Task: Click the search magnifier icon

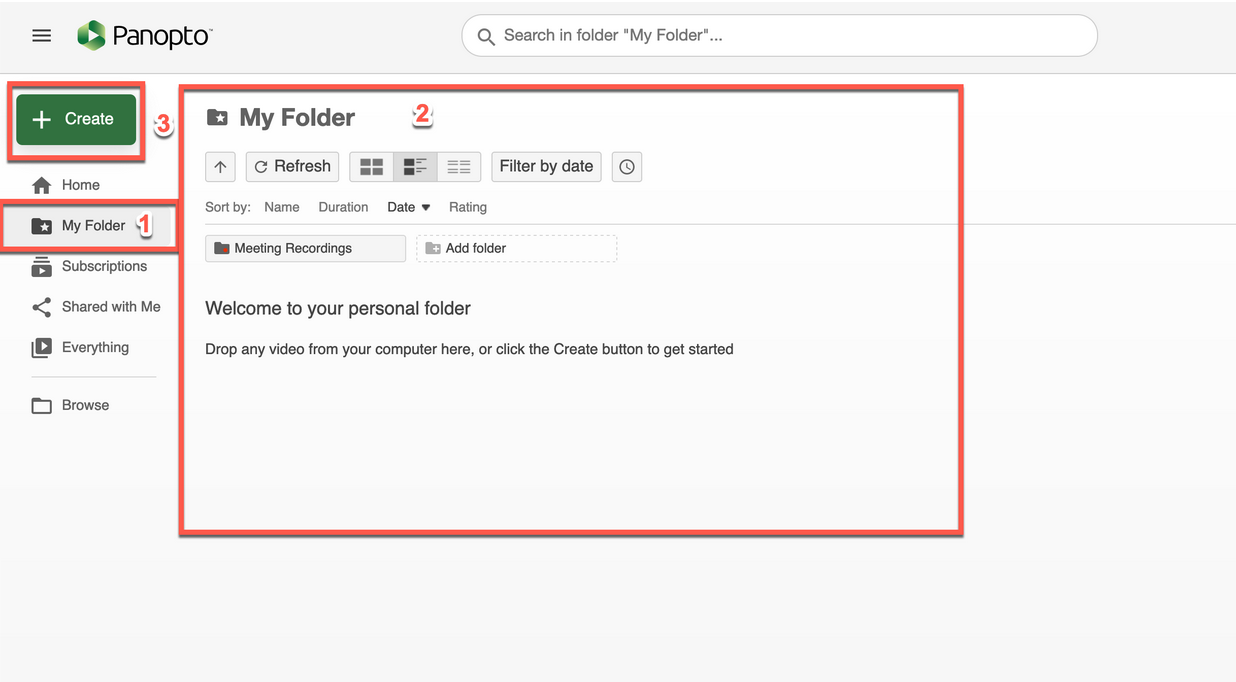Action: click(x=486, y=37)
